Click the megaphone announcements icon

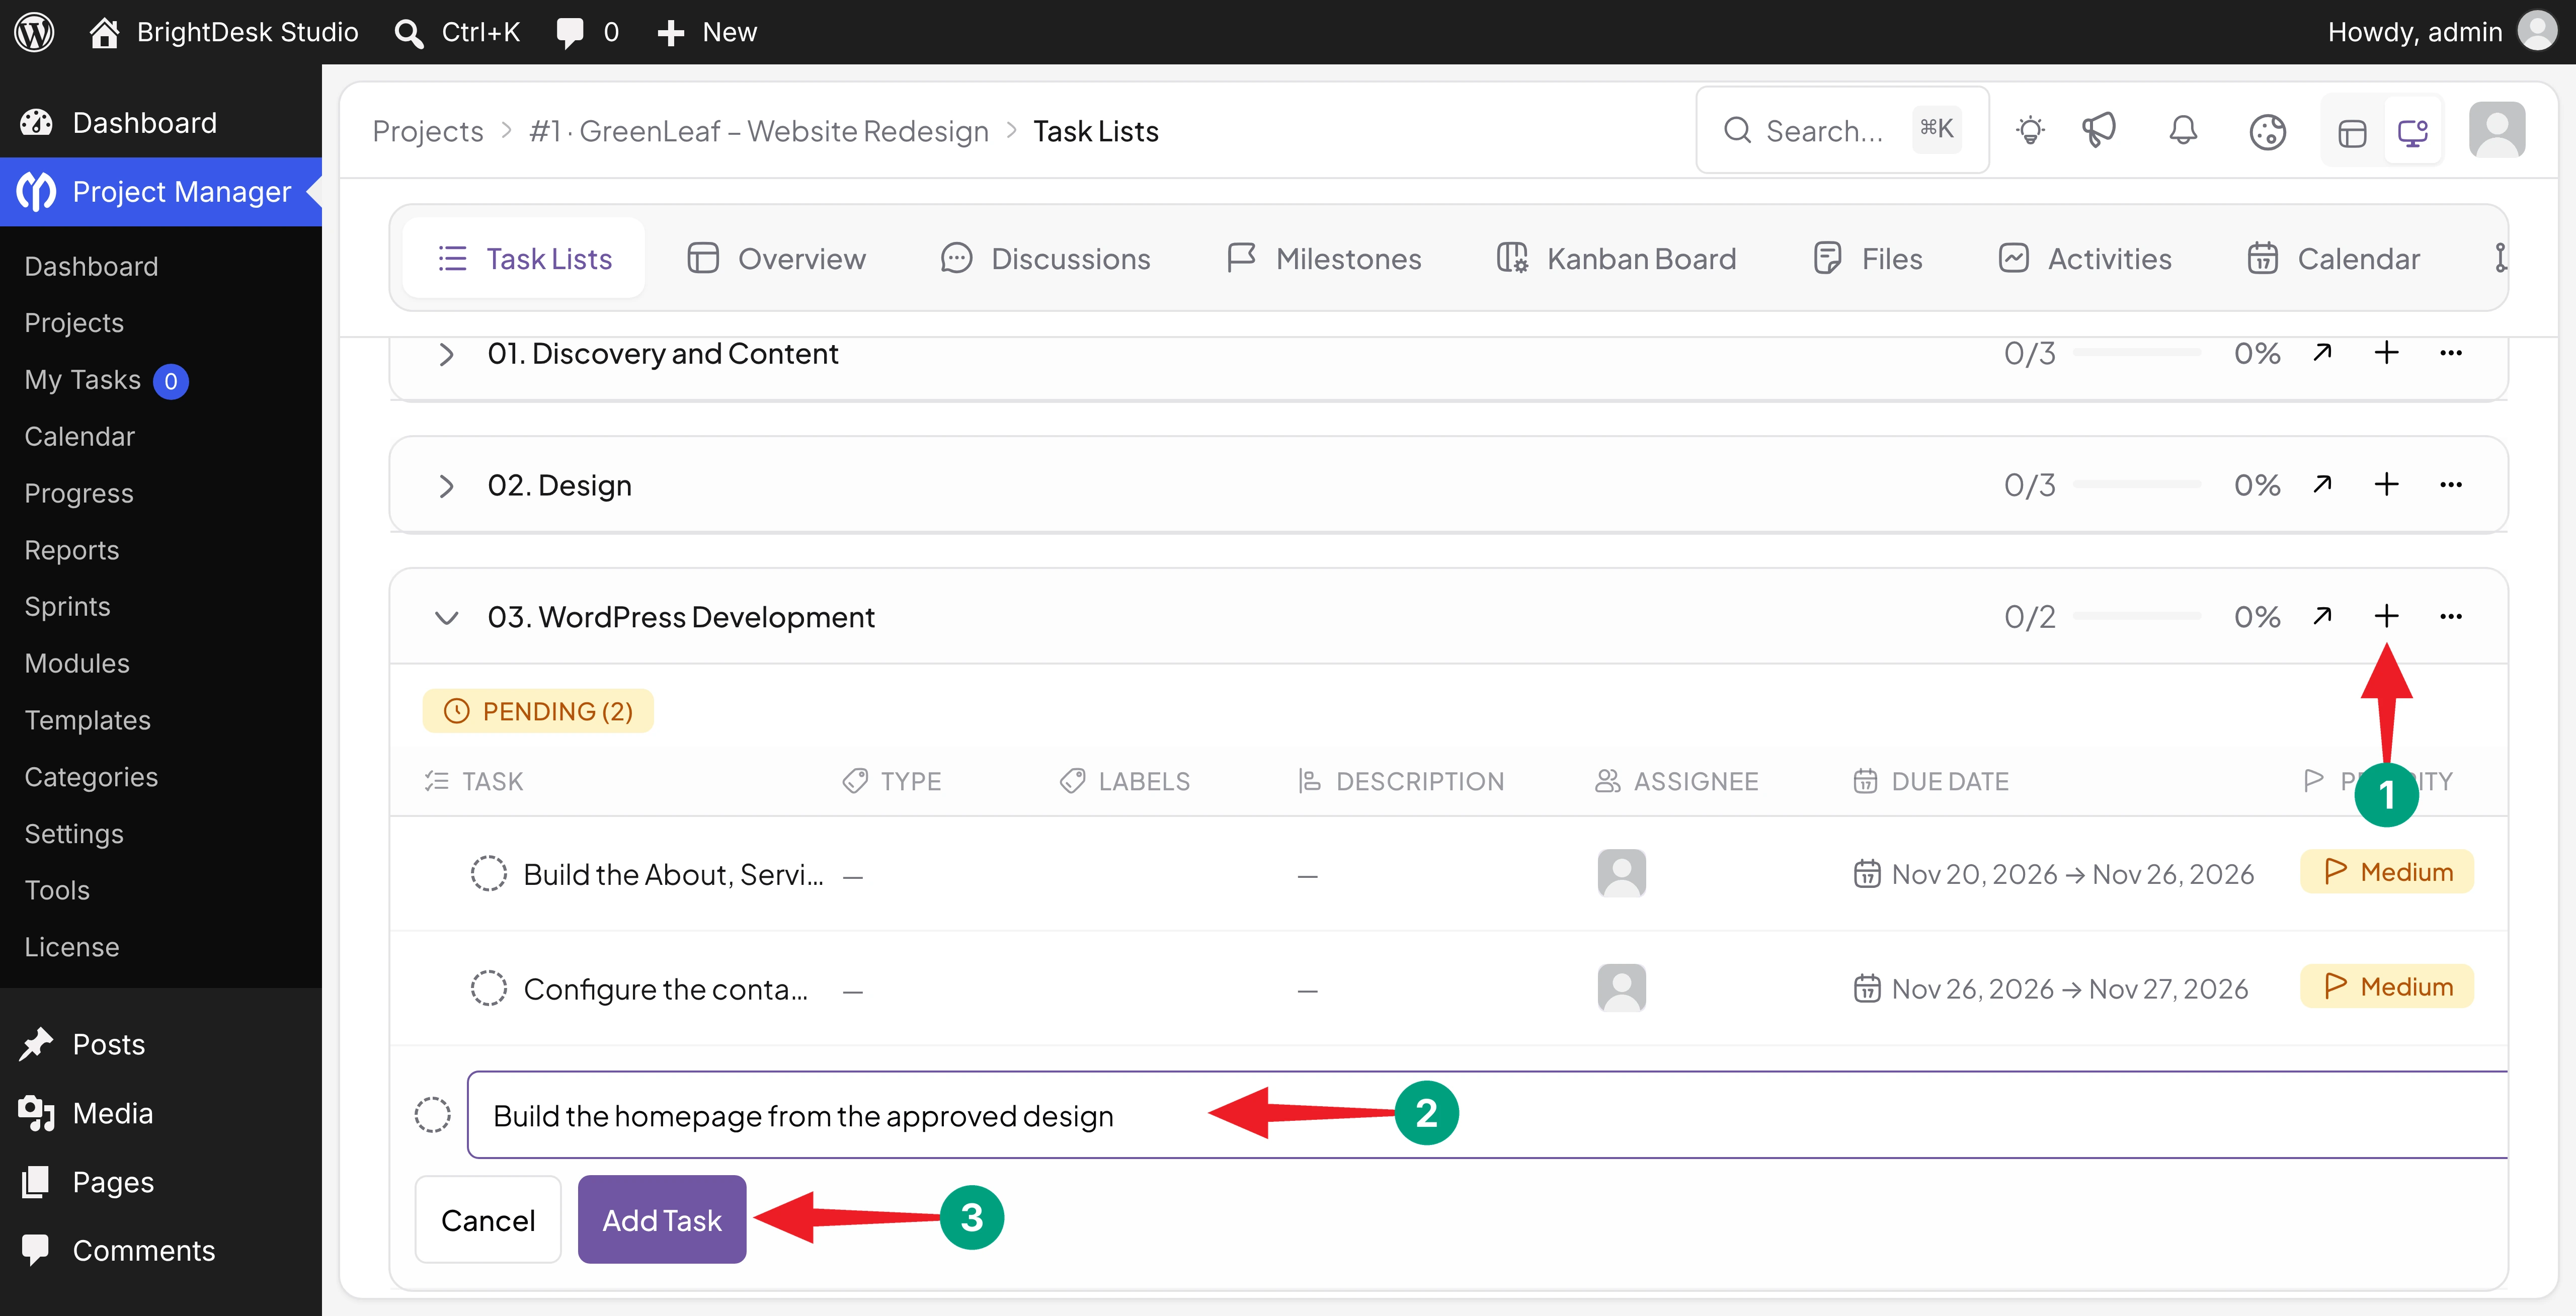coord(2099,131)
